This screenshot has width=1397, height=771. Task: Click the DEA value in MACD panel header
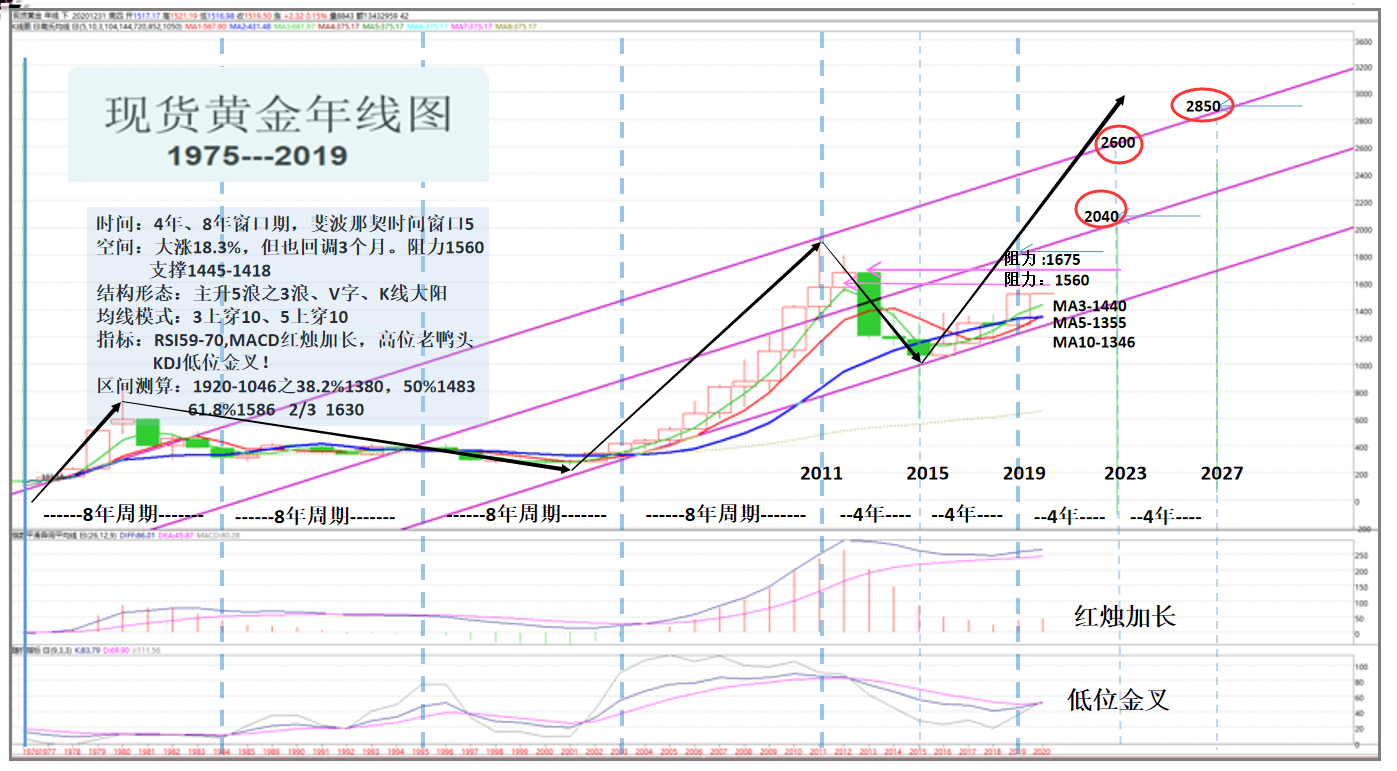pyautogui.click(x=176, y=535)
